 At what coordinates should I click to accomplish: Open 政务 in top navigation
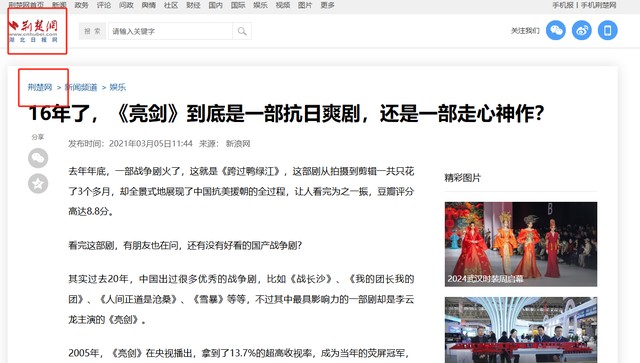pos(82,5)
